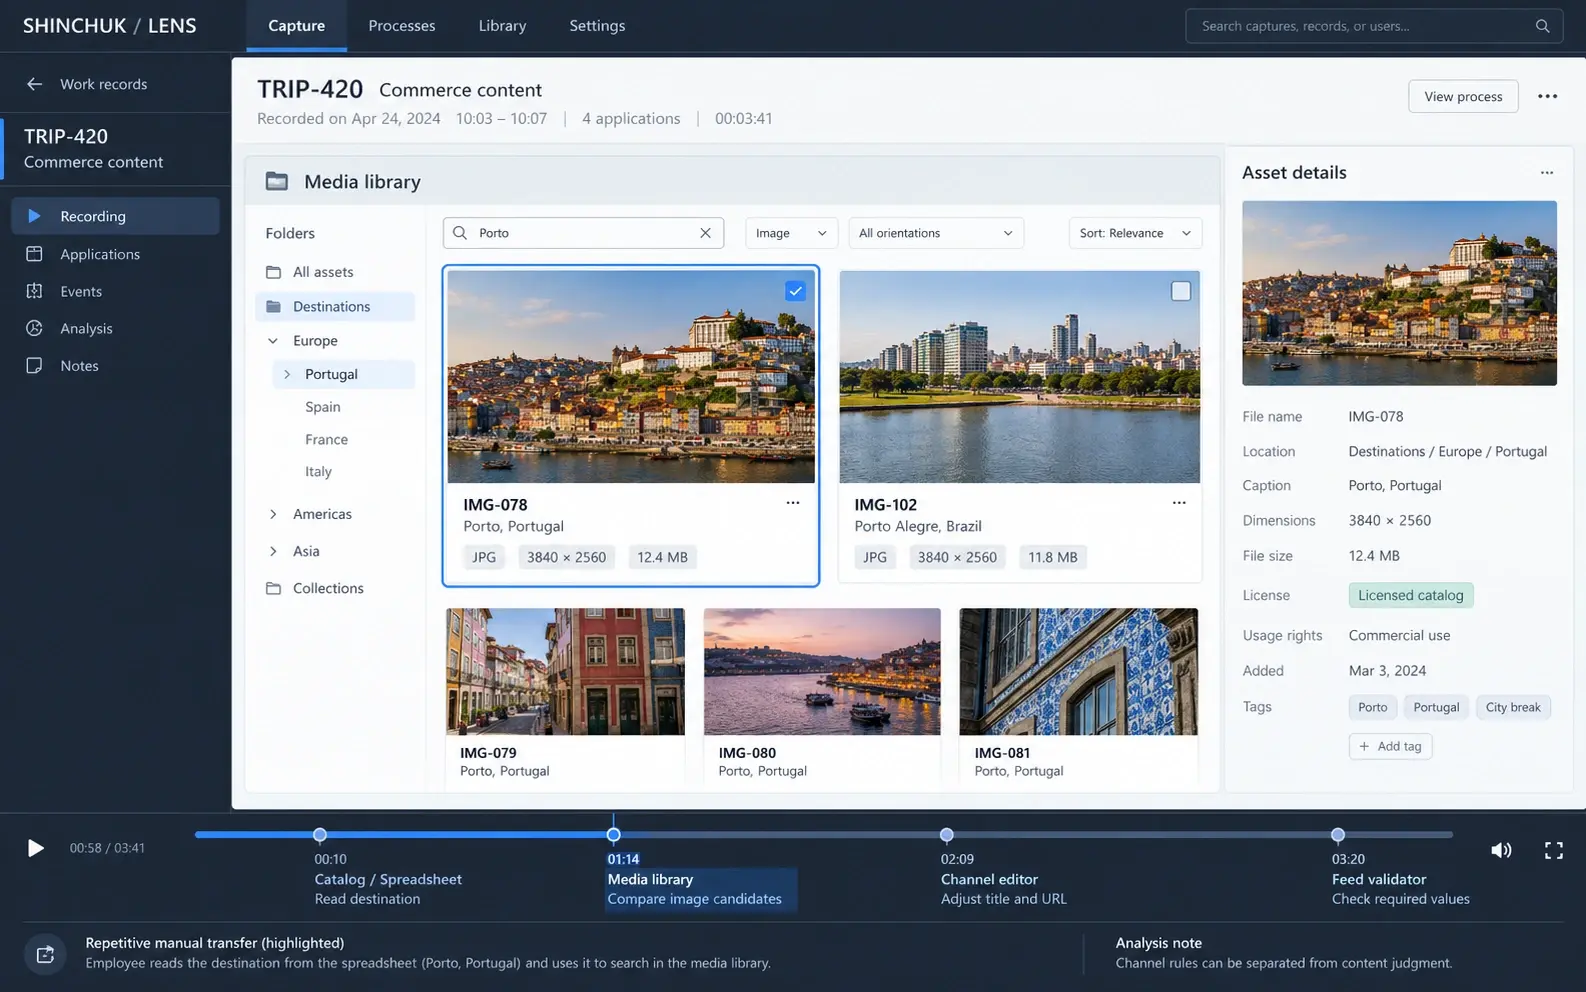Open the Asset details more options
The image size is (1586, 992).
(1546, 173)
